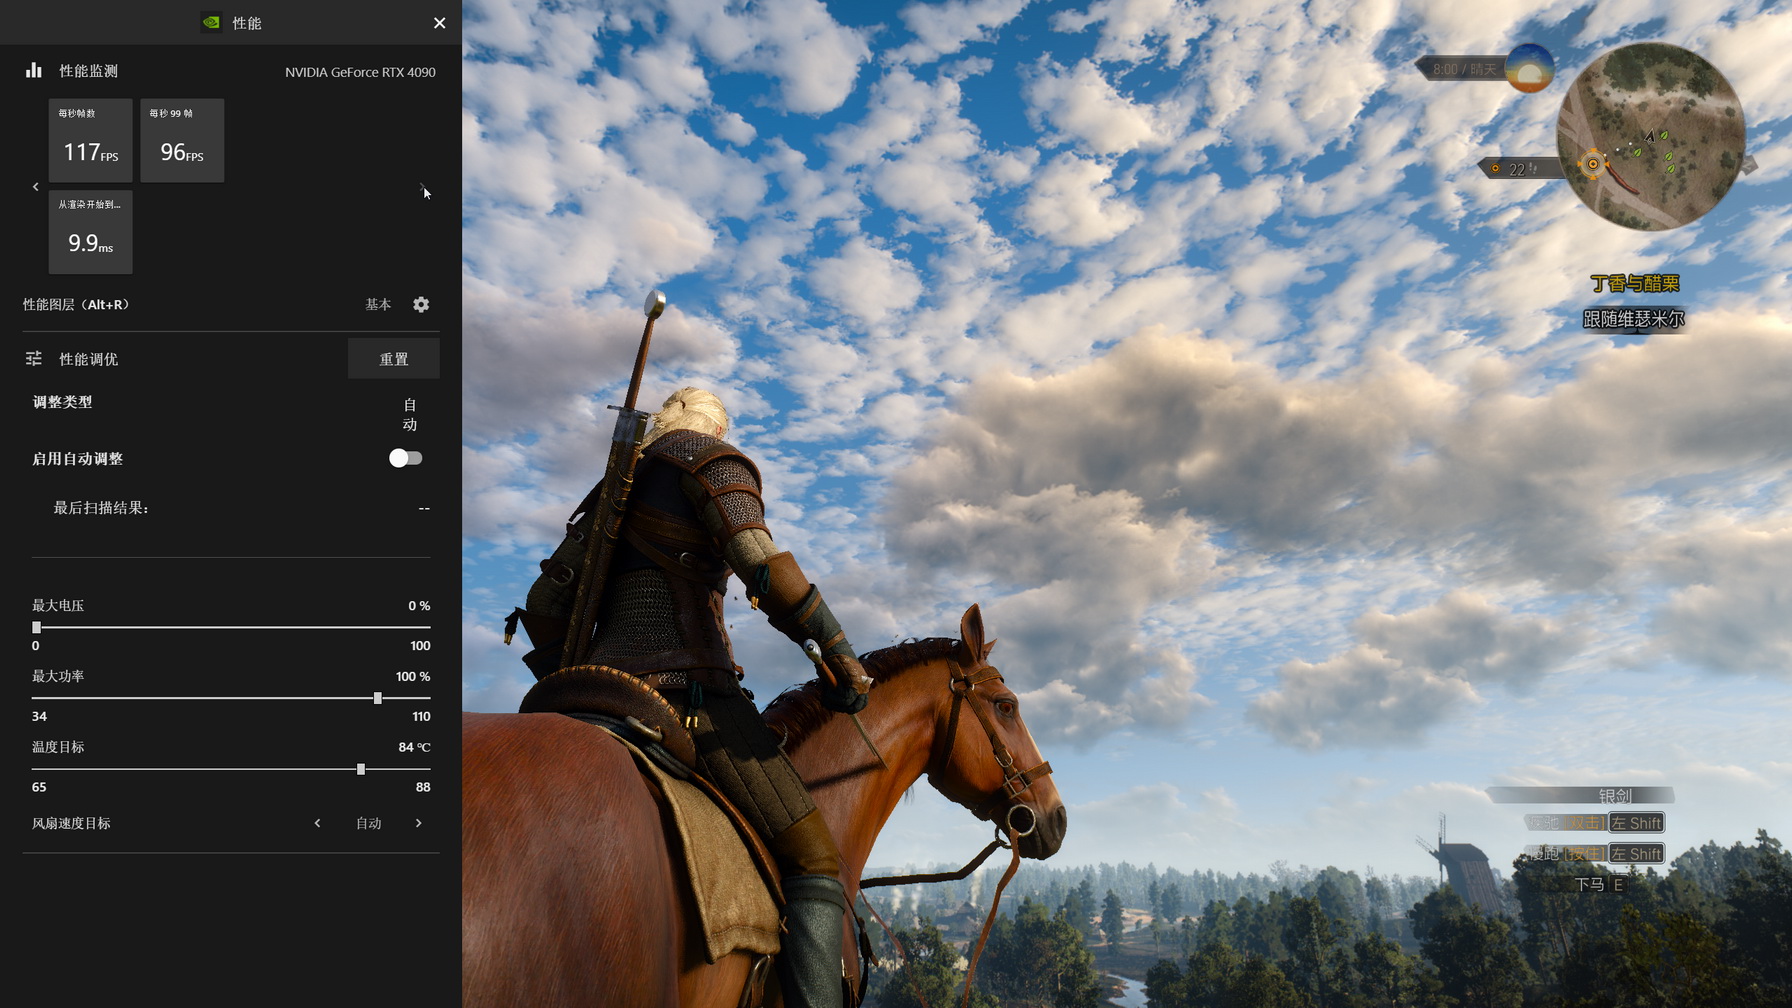Select the 117 FPS metric tile
The image size is (1792, 1008).
tap(91, 140)
